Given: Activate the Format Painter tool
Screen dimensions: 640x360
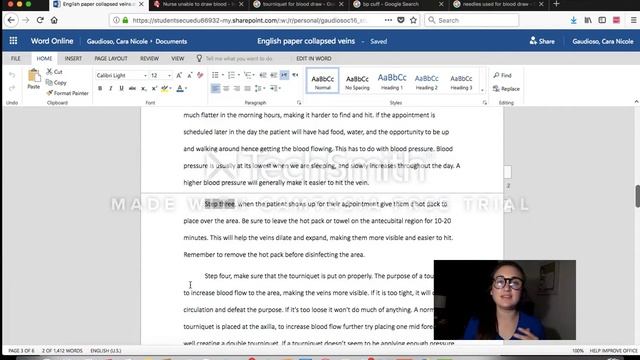Looking at the screenshot, I should coord(67,93).
